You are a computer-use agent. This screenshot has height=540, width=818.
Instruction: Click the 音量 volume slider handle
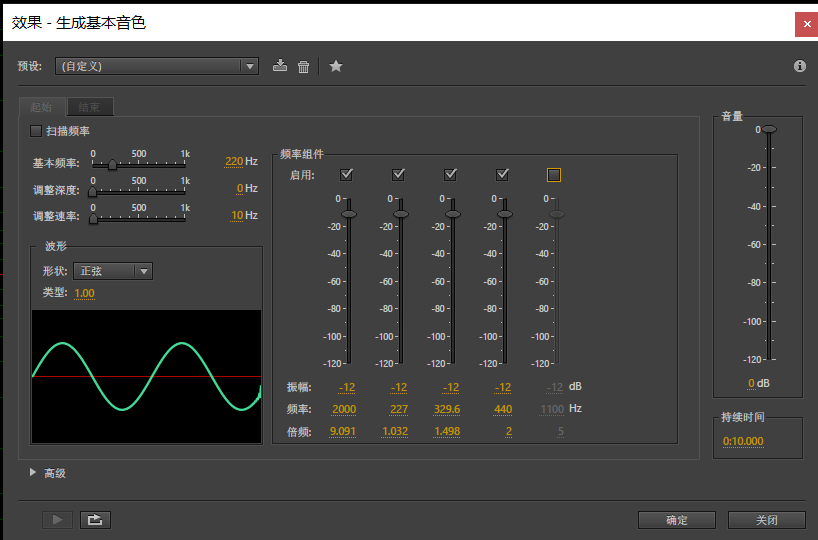(769, 129)
